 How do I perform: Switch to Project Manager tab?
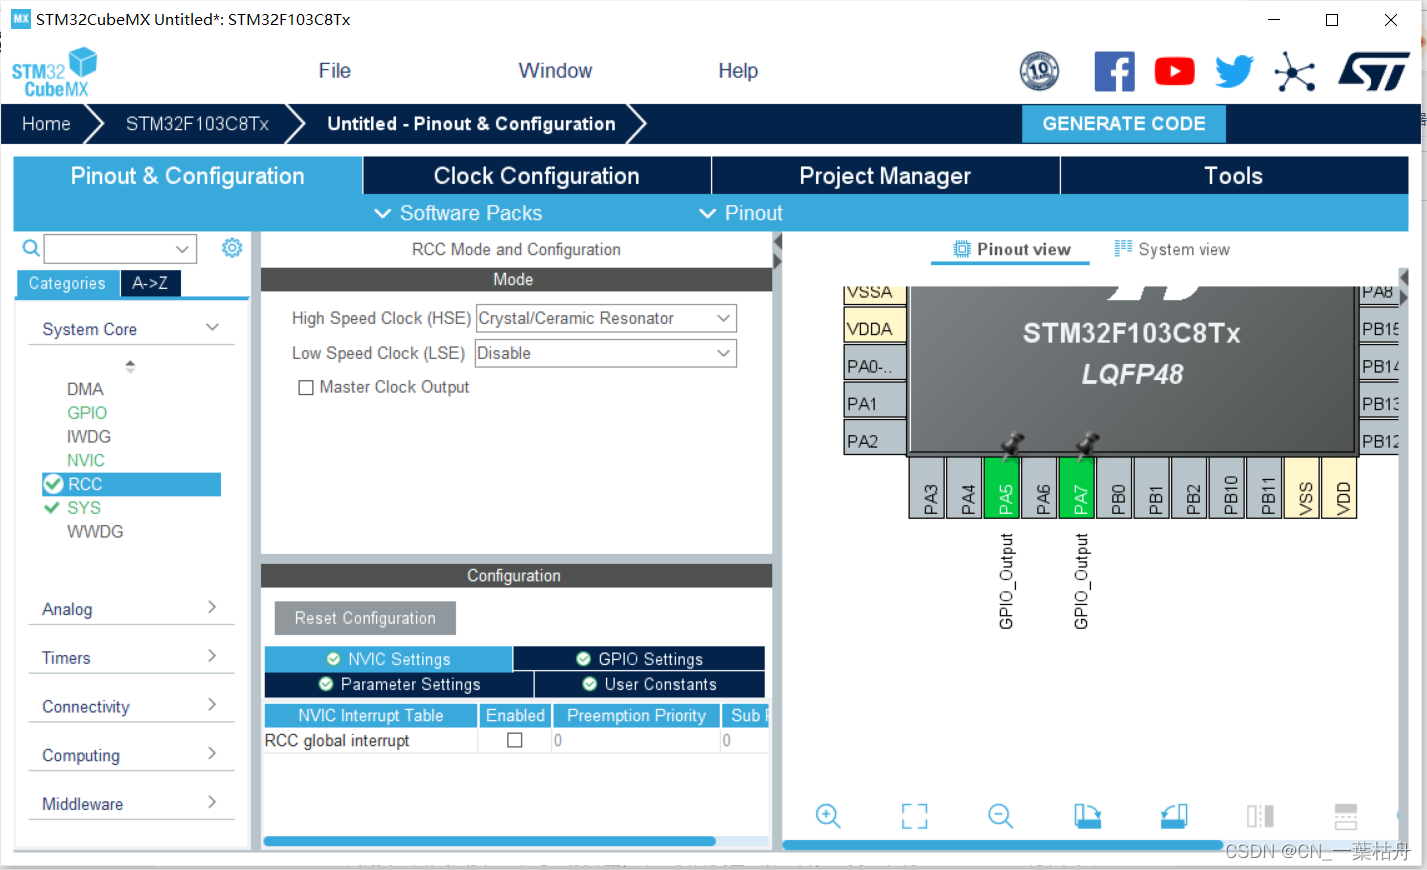(x=885, y=176)
